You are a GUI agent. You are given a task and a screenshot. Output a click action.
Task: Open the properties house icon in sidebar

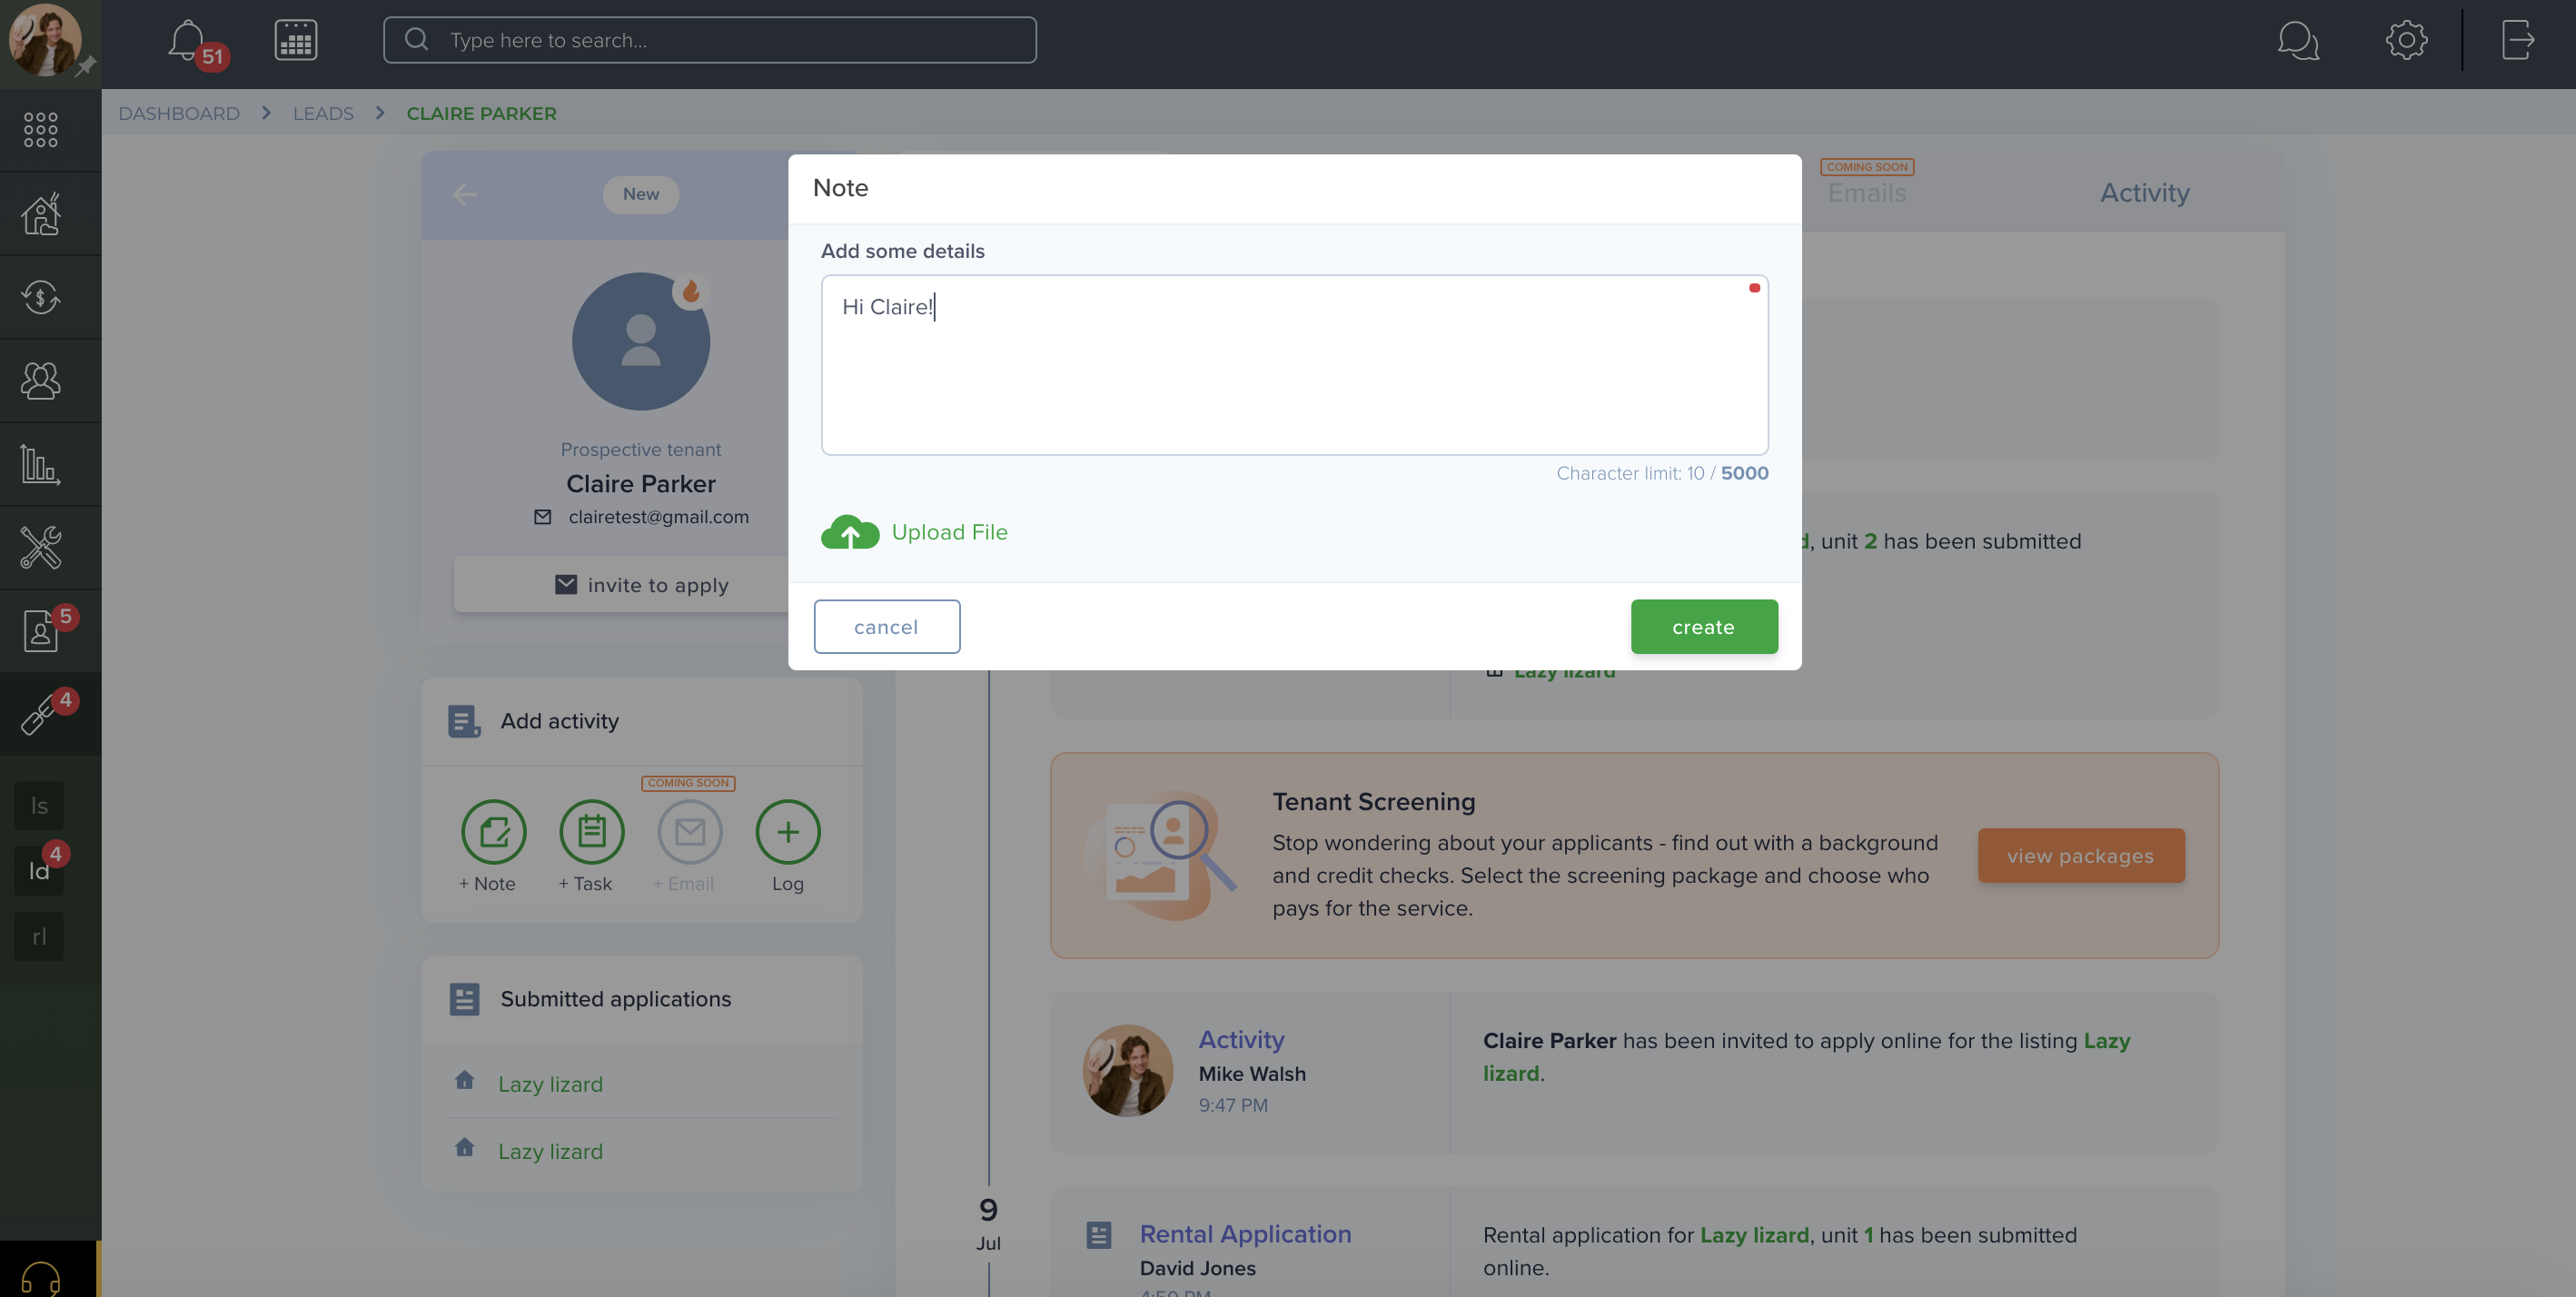[x=41, y=213]
